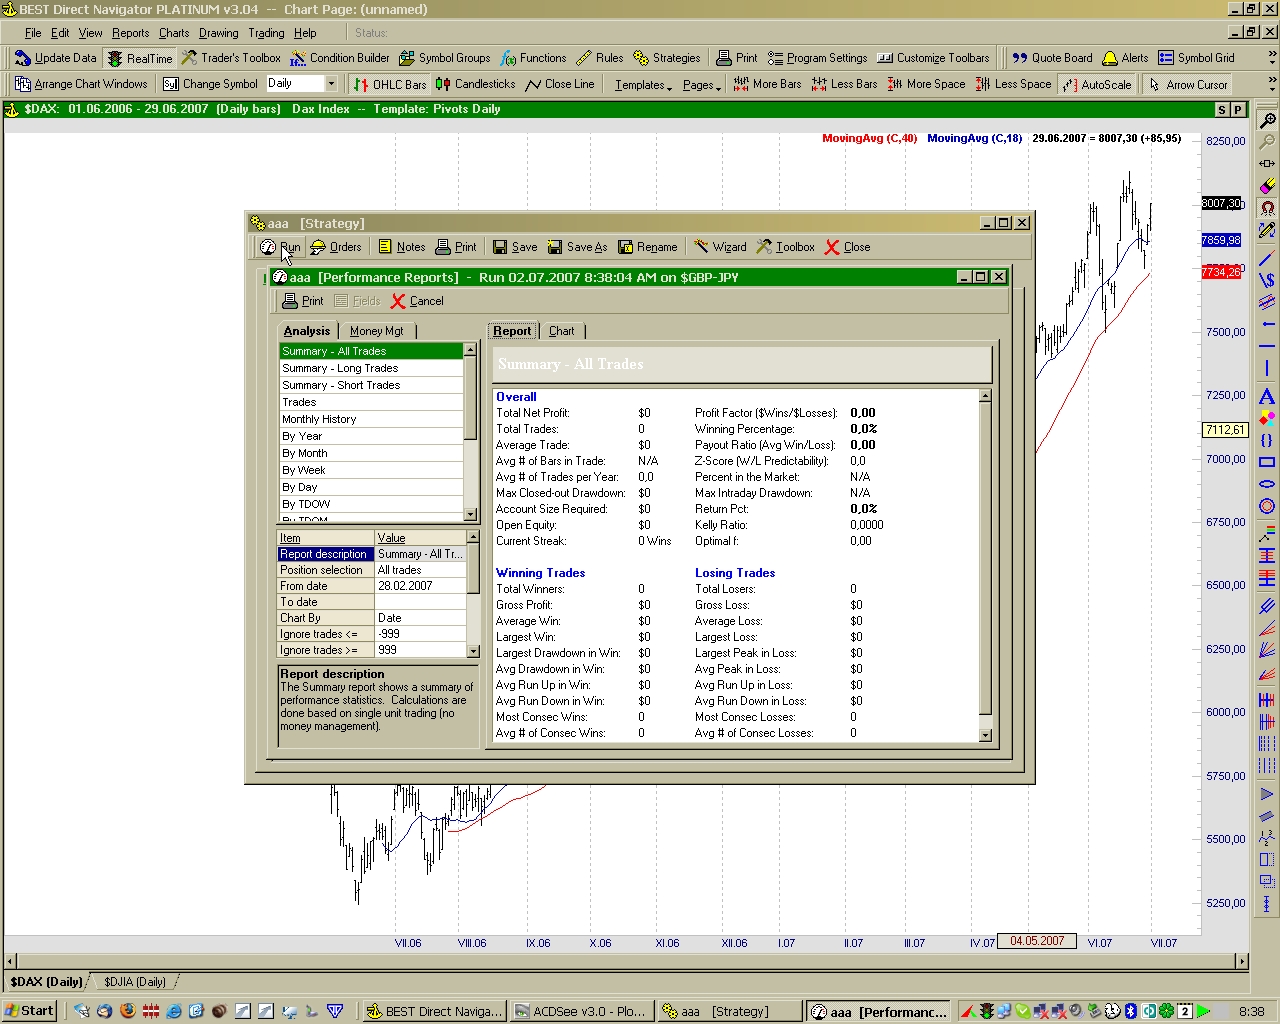1280x1024 pixels.
Task: Switch chart to OHLC Bars
Action: point(390,85)
